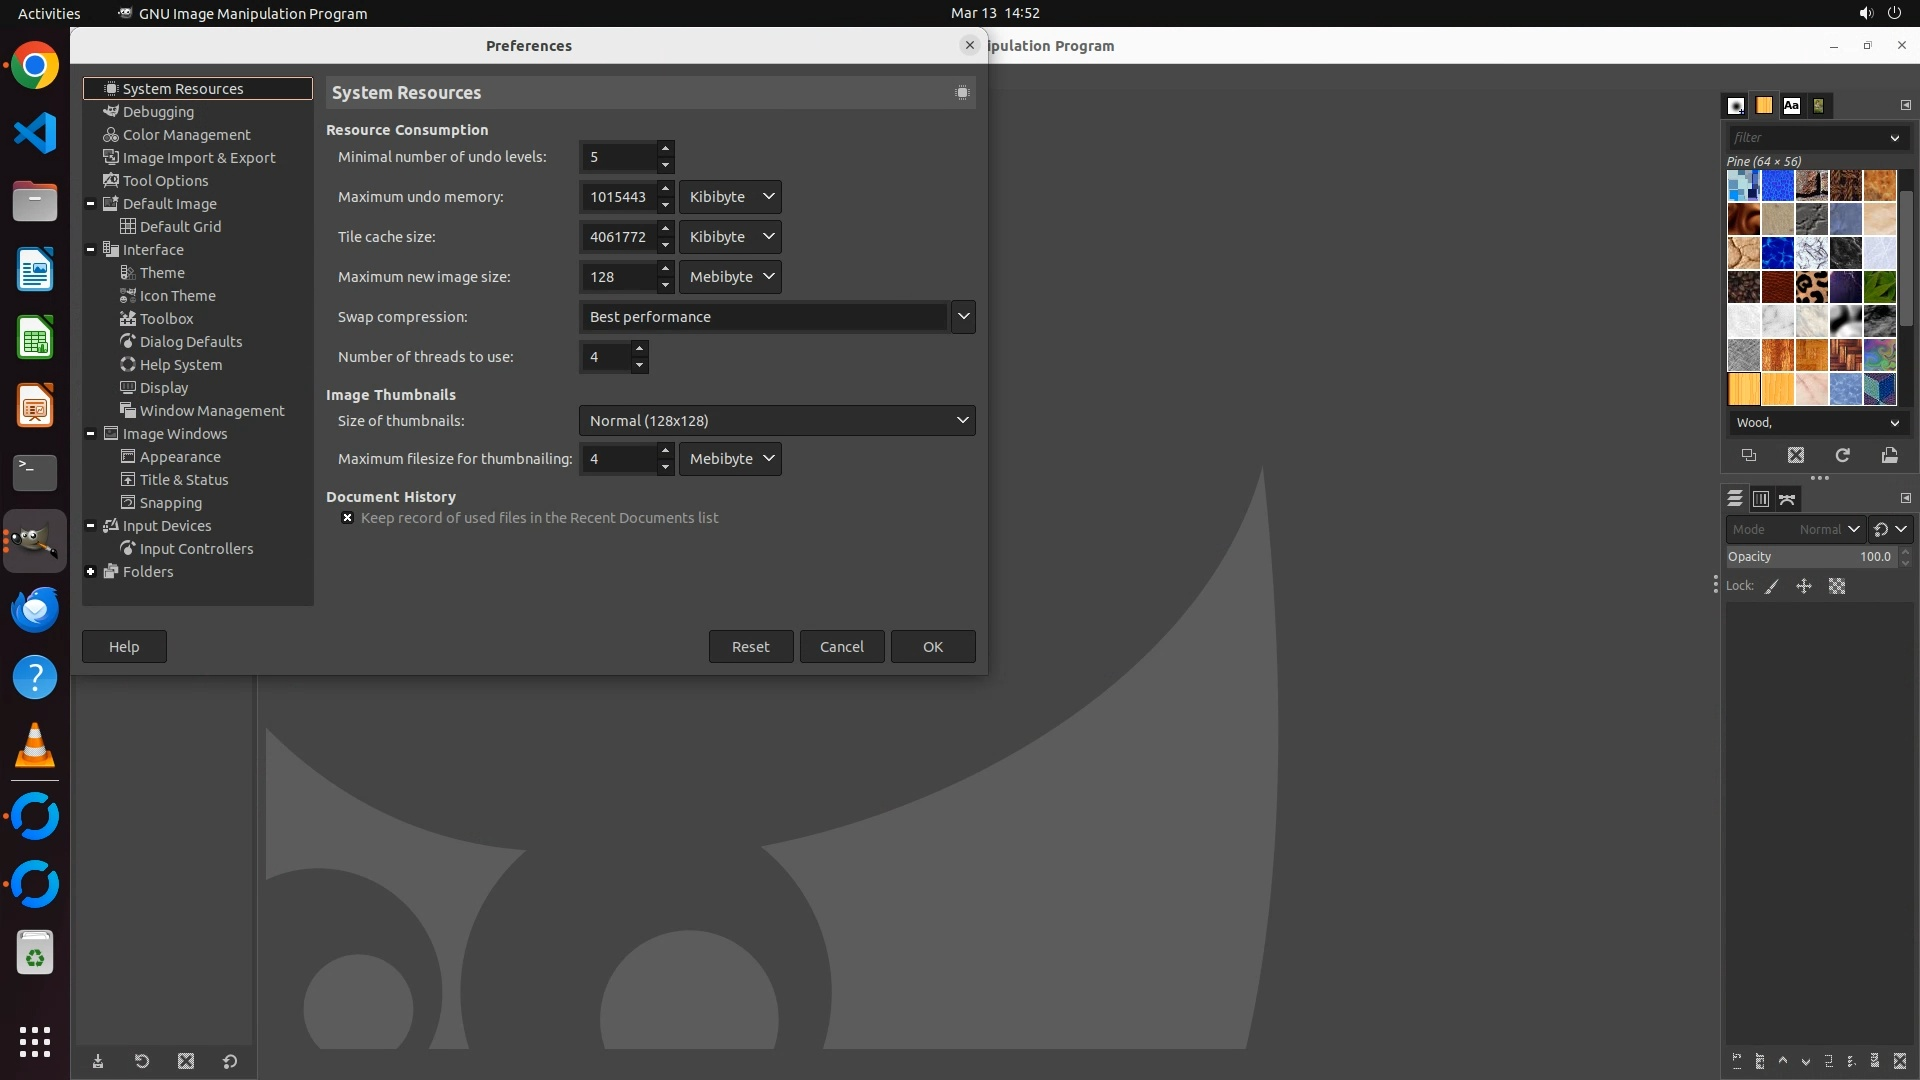Click the lock pixels brush icon
This screenshot has height=1080, width=1920.
pos(1772,587)
